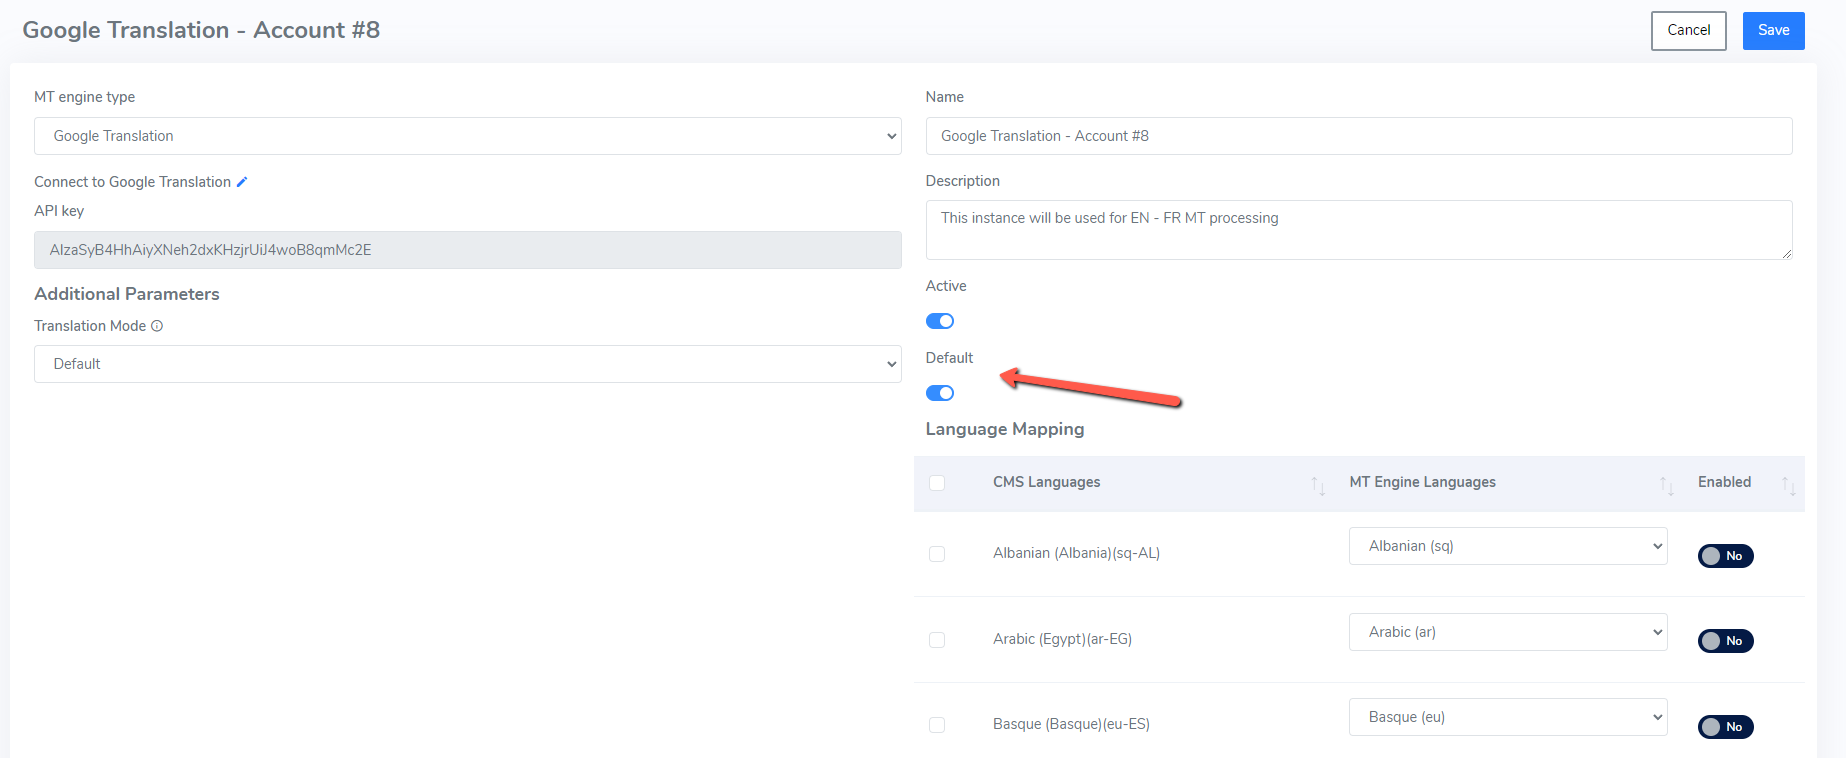Image resolution: width=1846 pixels, height=758 pixels.
Task: Toggle the Active switch
Action: tap(940, 321)
